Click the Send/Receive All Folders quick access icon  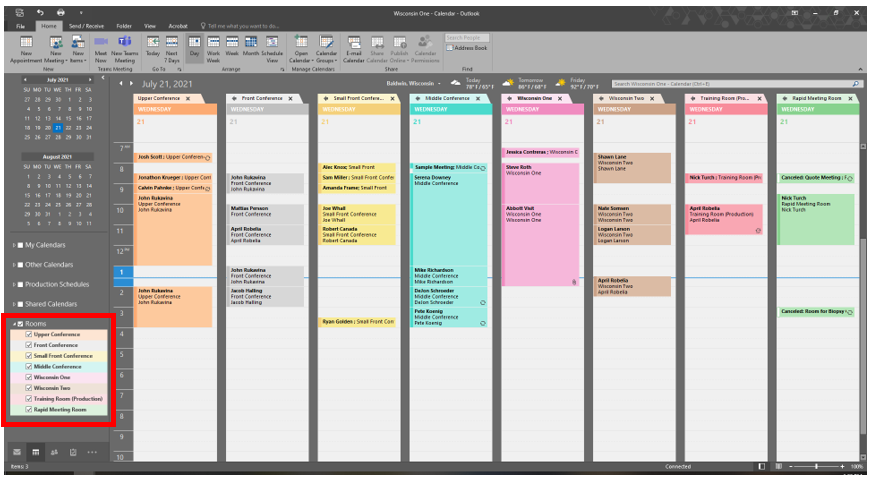(x=20, y=12)
